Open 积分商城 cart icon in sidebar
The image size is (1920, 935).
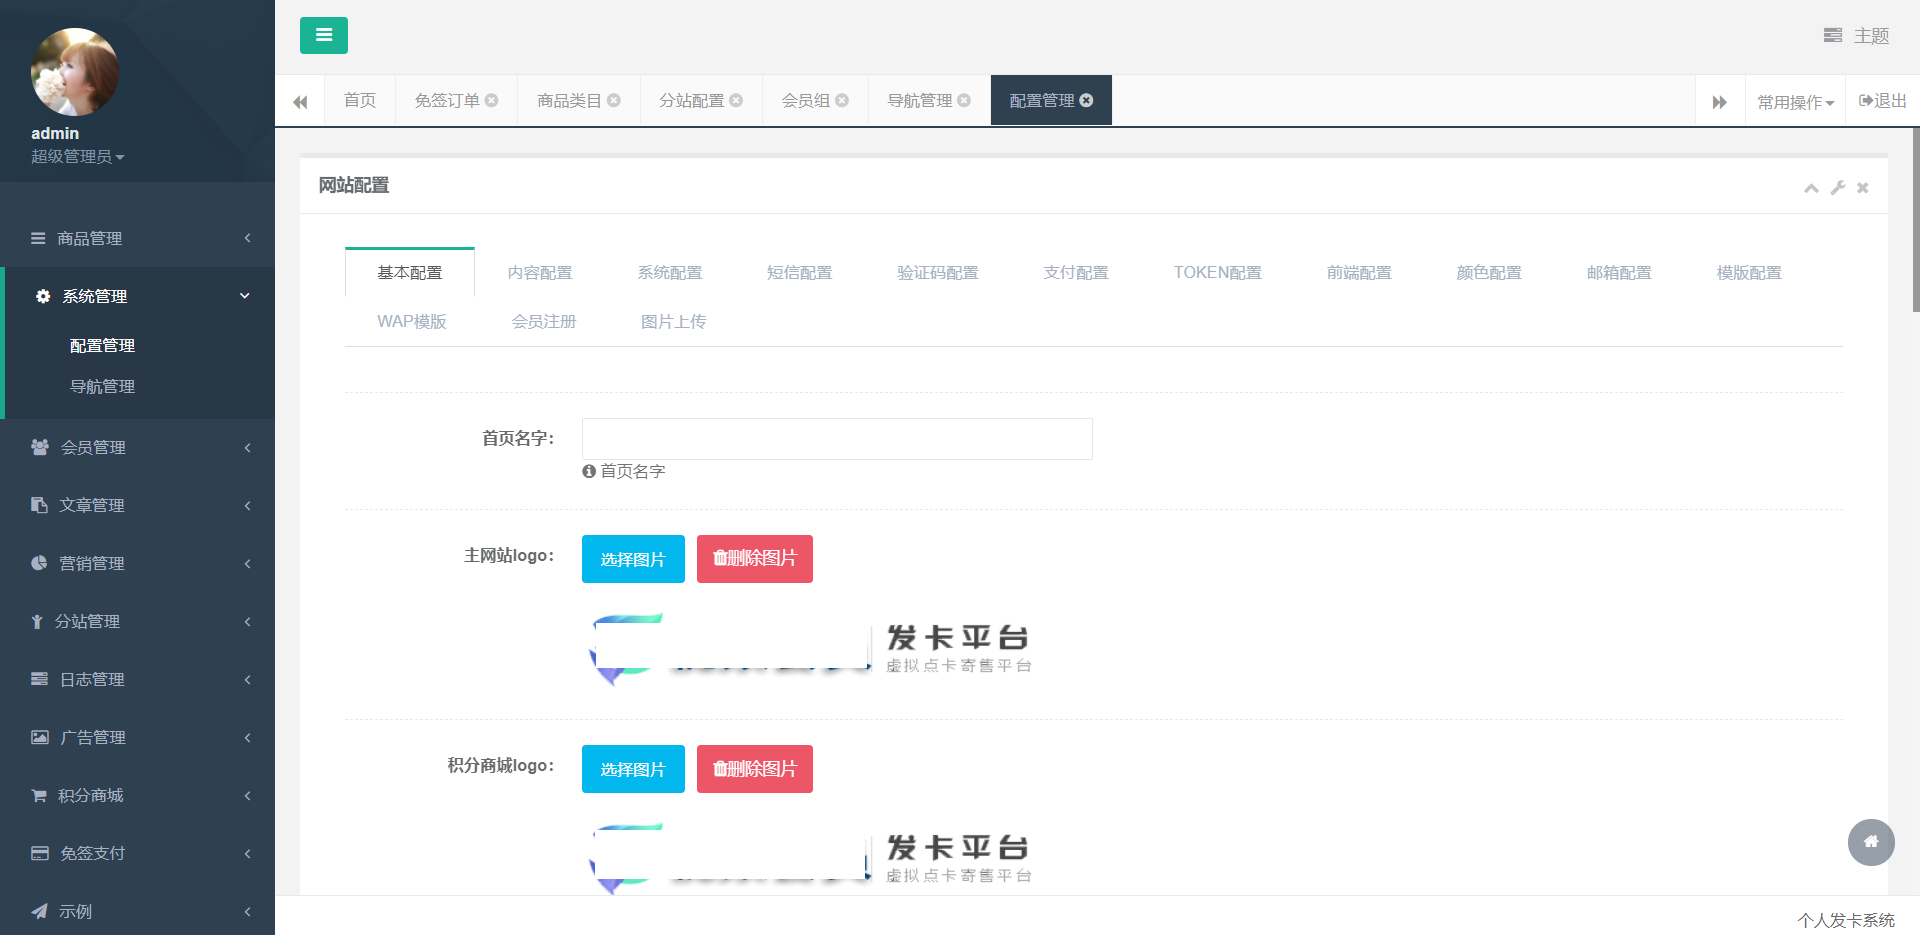pyautogui.click(x=38, y=795)
